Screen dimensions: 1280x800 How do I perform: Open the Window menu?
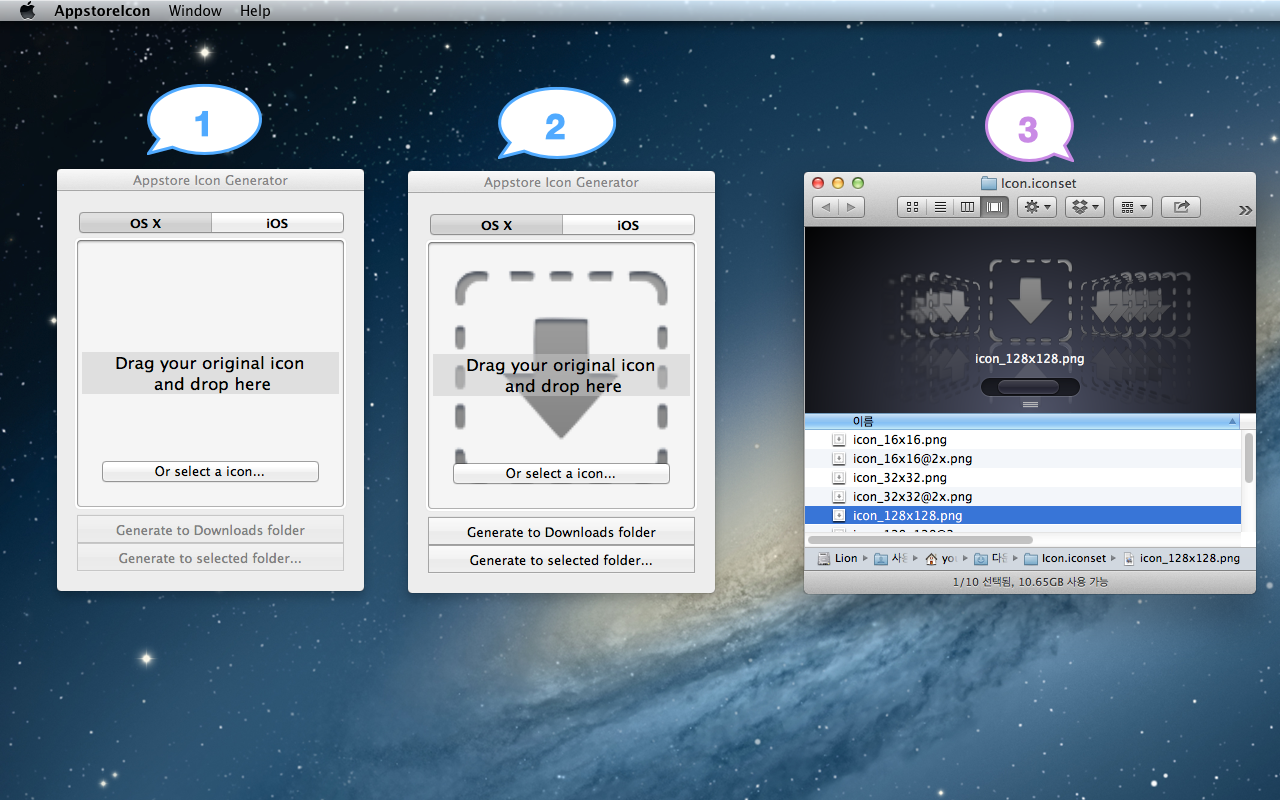pyautogui.click(x=195, y=11)
